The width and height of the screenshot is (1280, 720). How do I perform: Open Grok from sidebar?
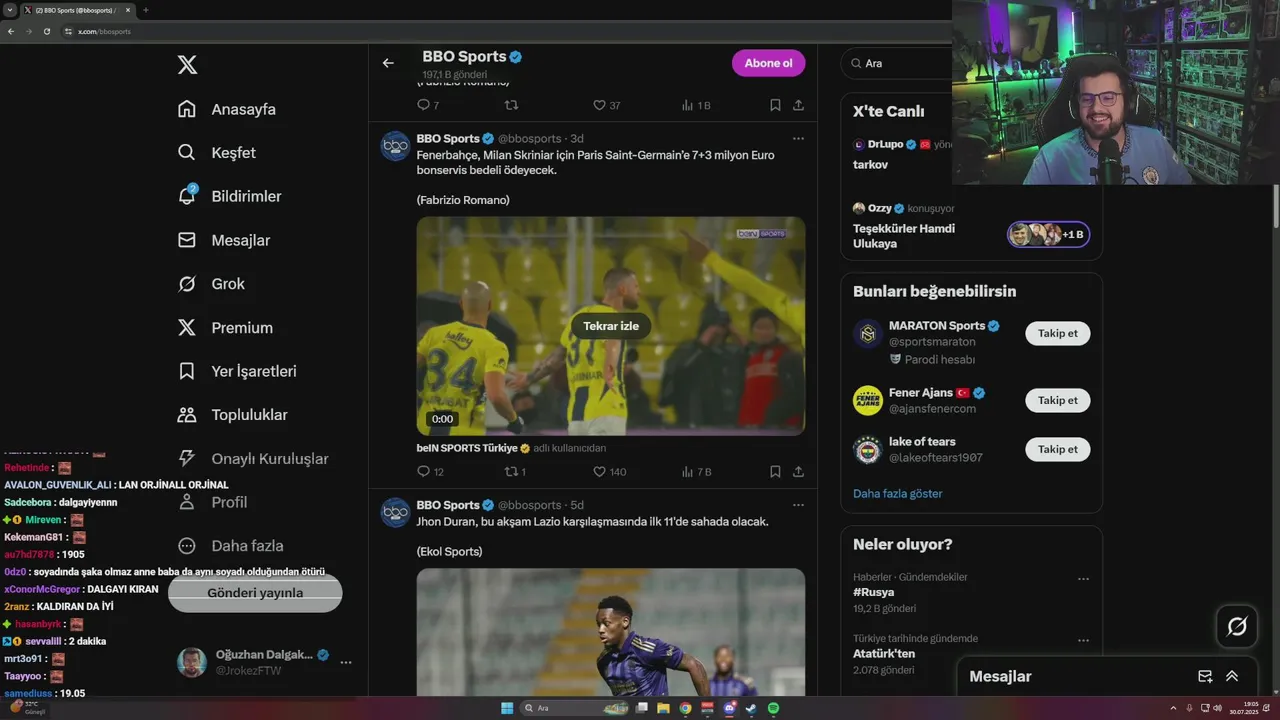[211, 284]
